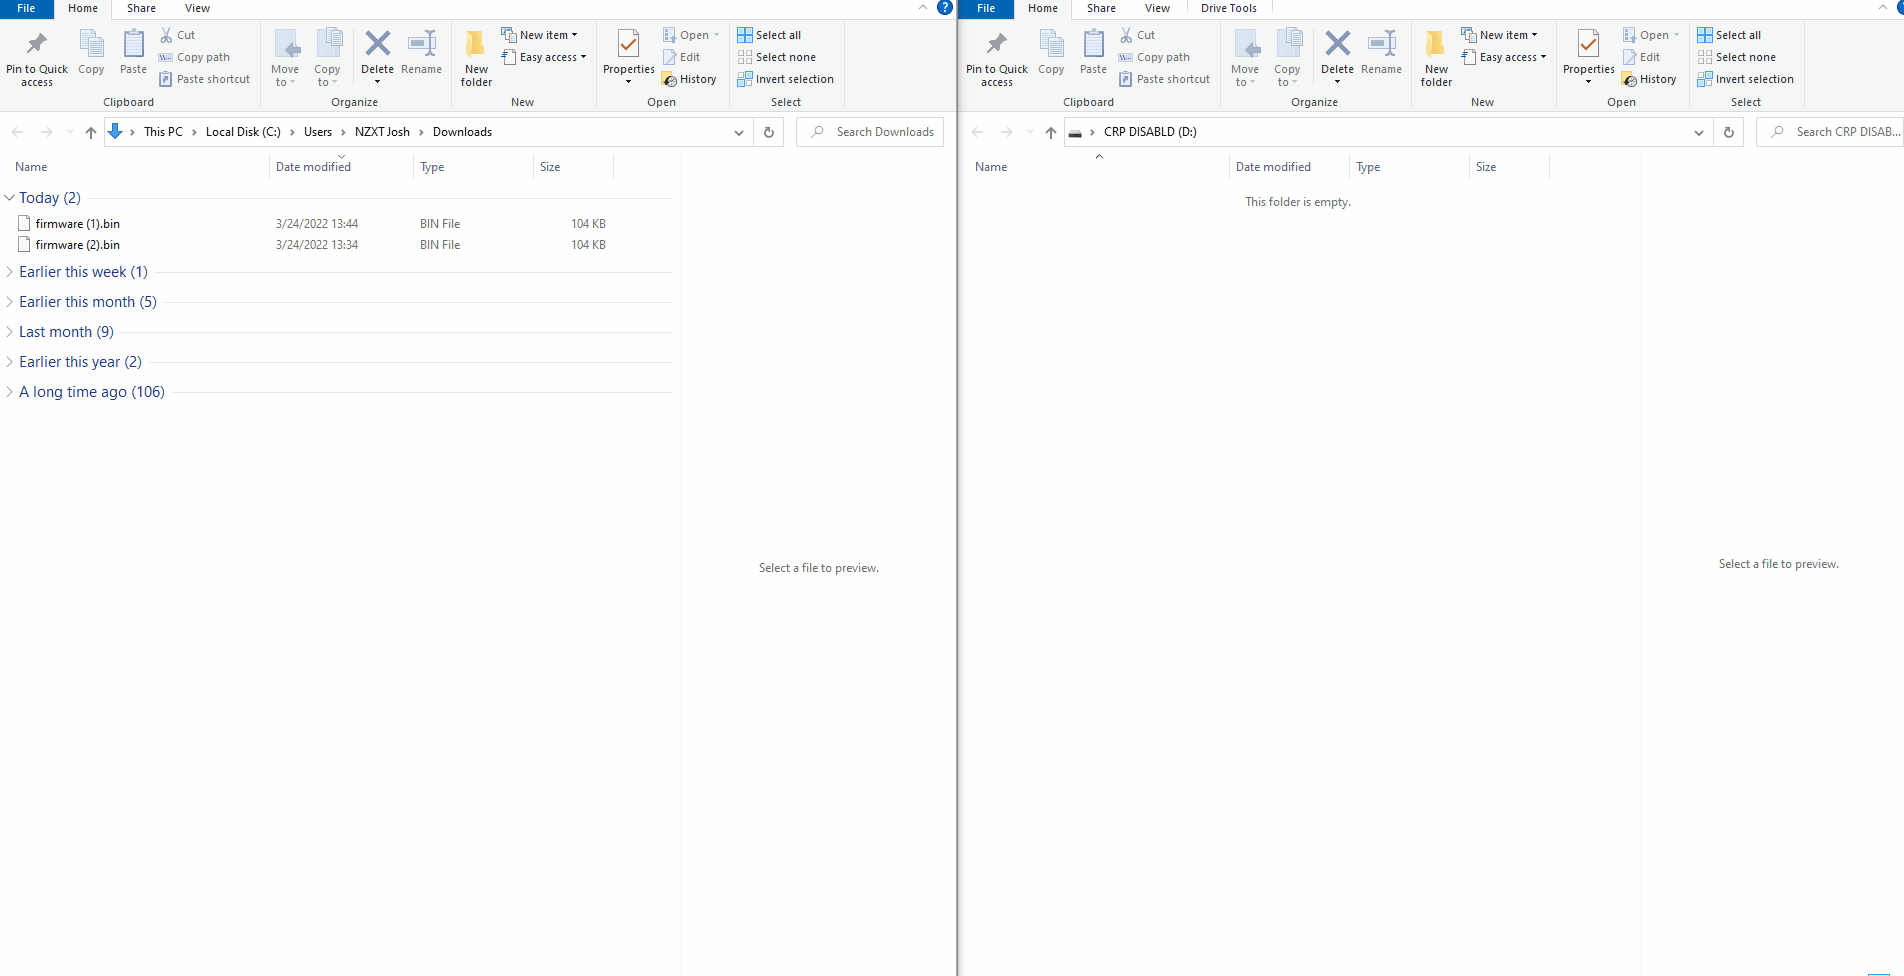
Task: Collapse the Today group
Action: click(10, 198)
